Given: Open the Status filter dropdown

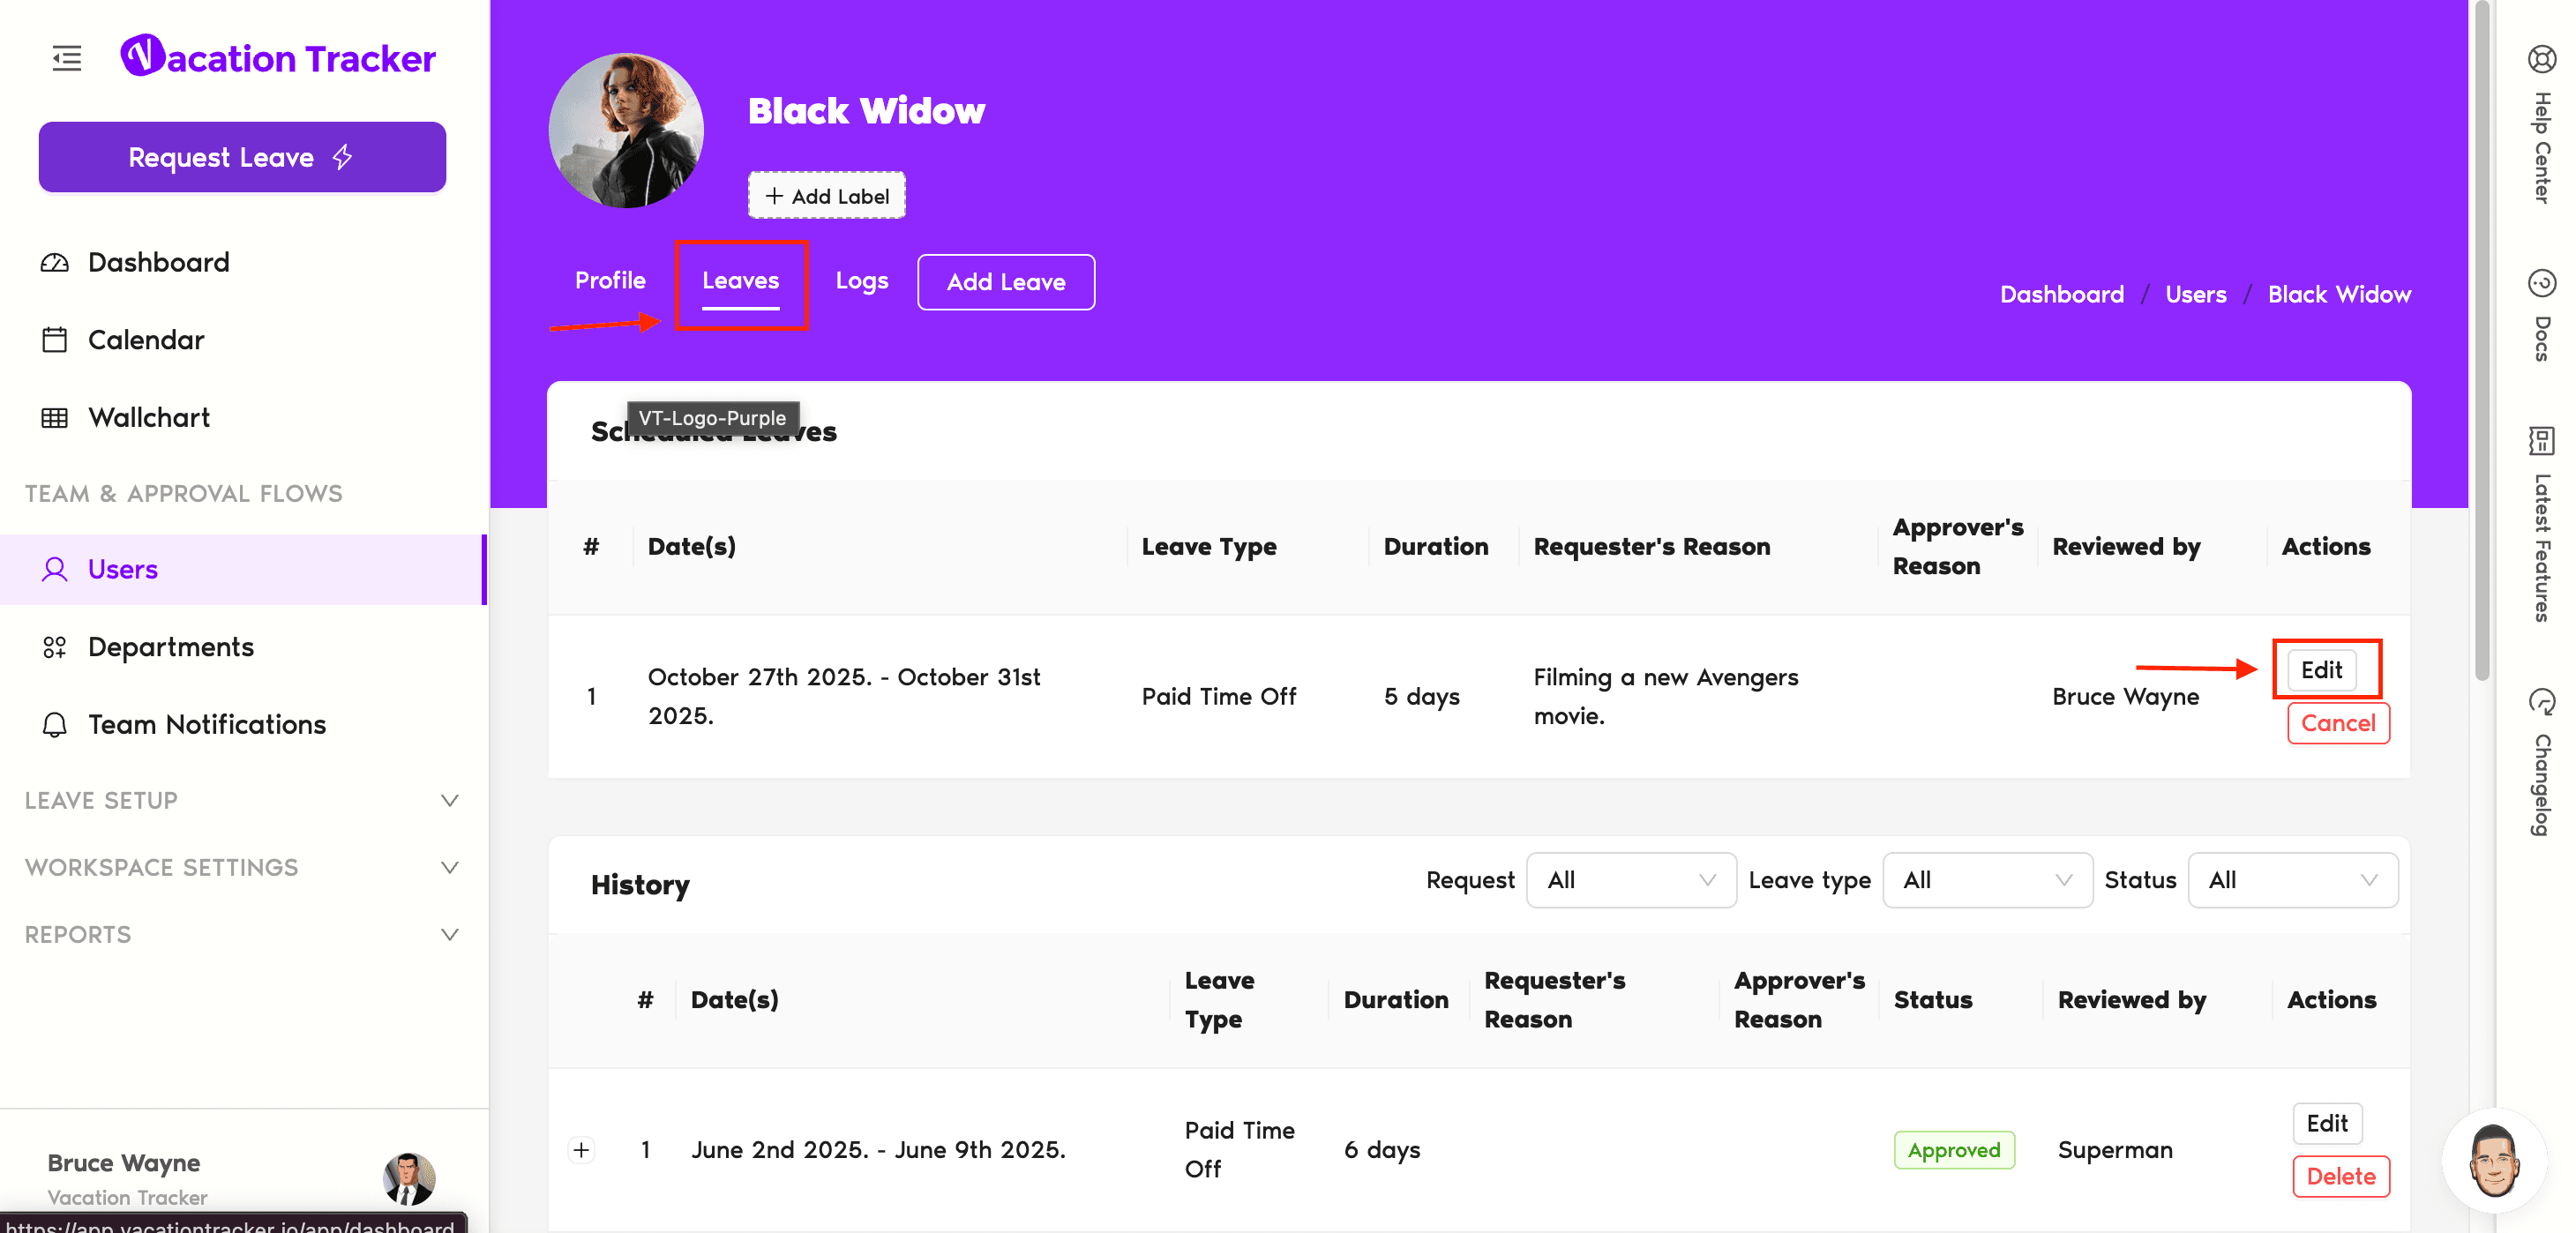Looking at the screenshot, I should [2291, 880].
